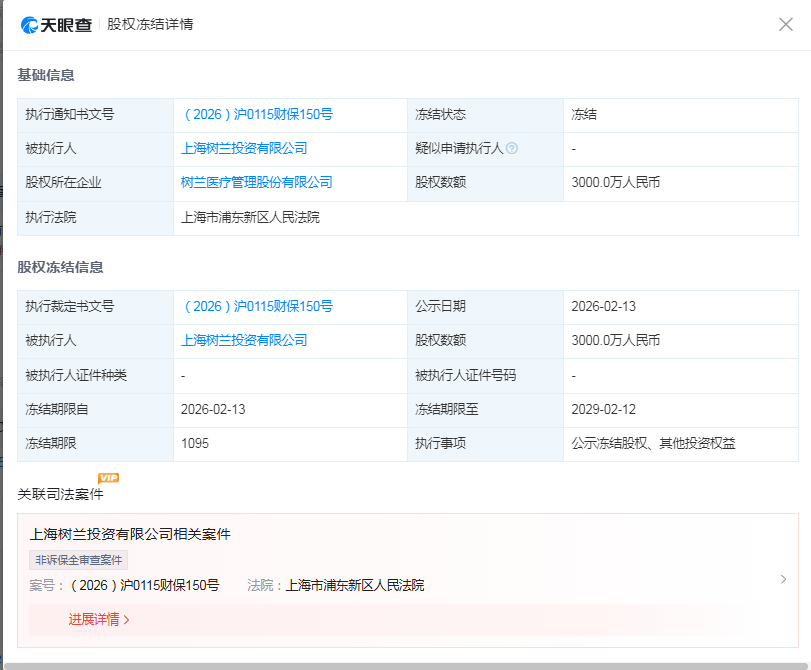Click the 上海树兰投资有限公司相关案件 card title
This screenshot has height=670, width=811.
click(130, 534)
